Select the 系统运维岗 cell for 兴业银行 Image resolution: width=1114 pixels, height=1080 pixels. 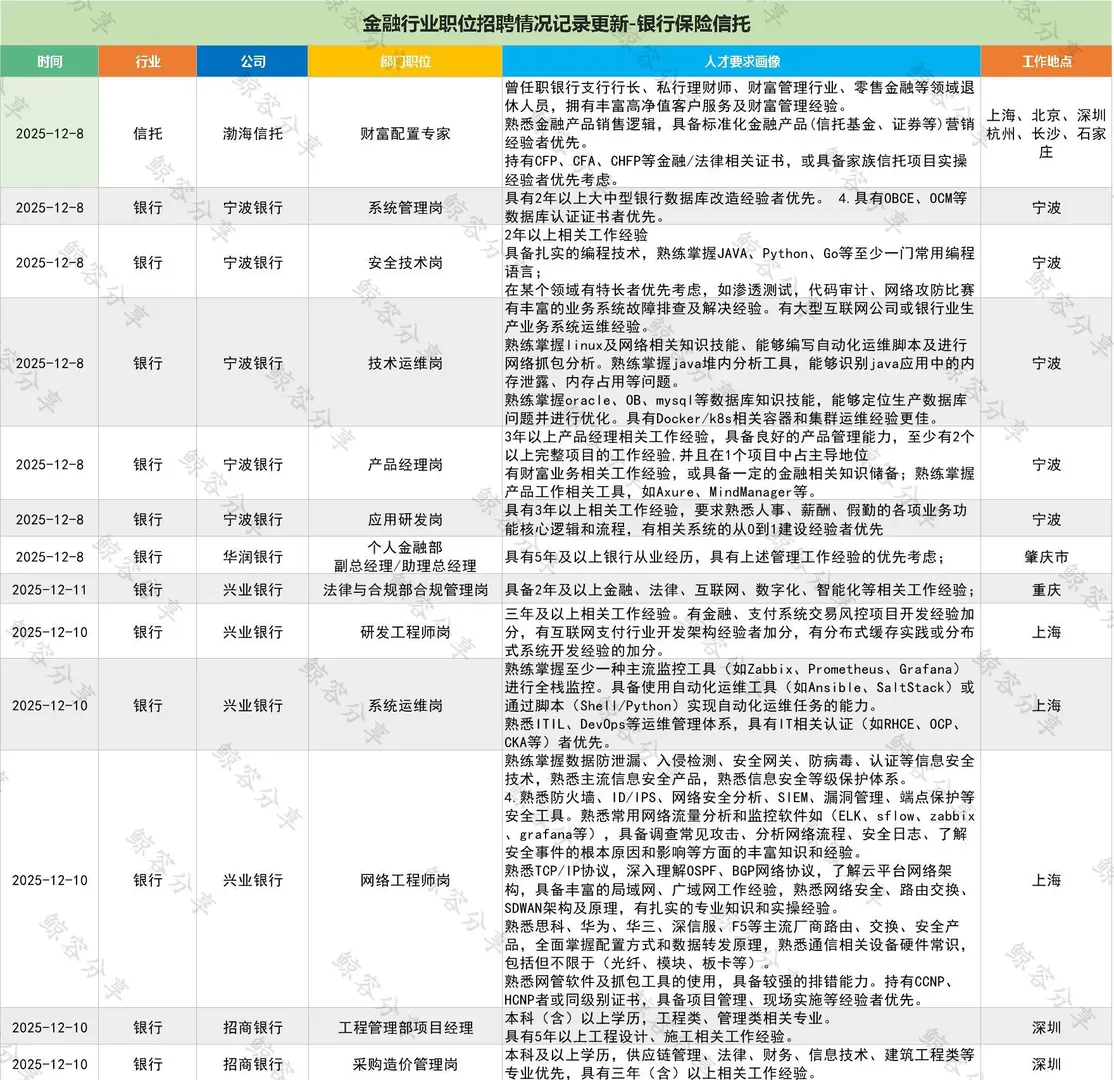click(x=404, y=705)
